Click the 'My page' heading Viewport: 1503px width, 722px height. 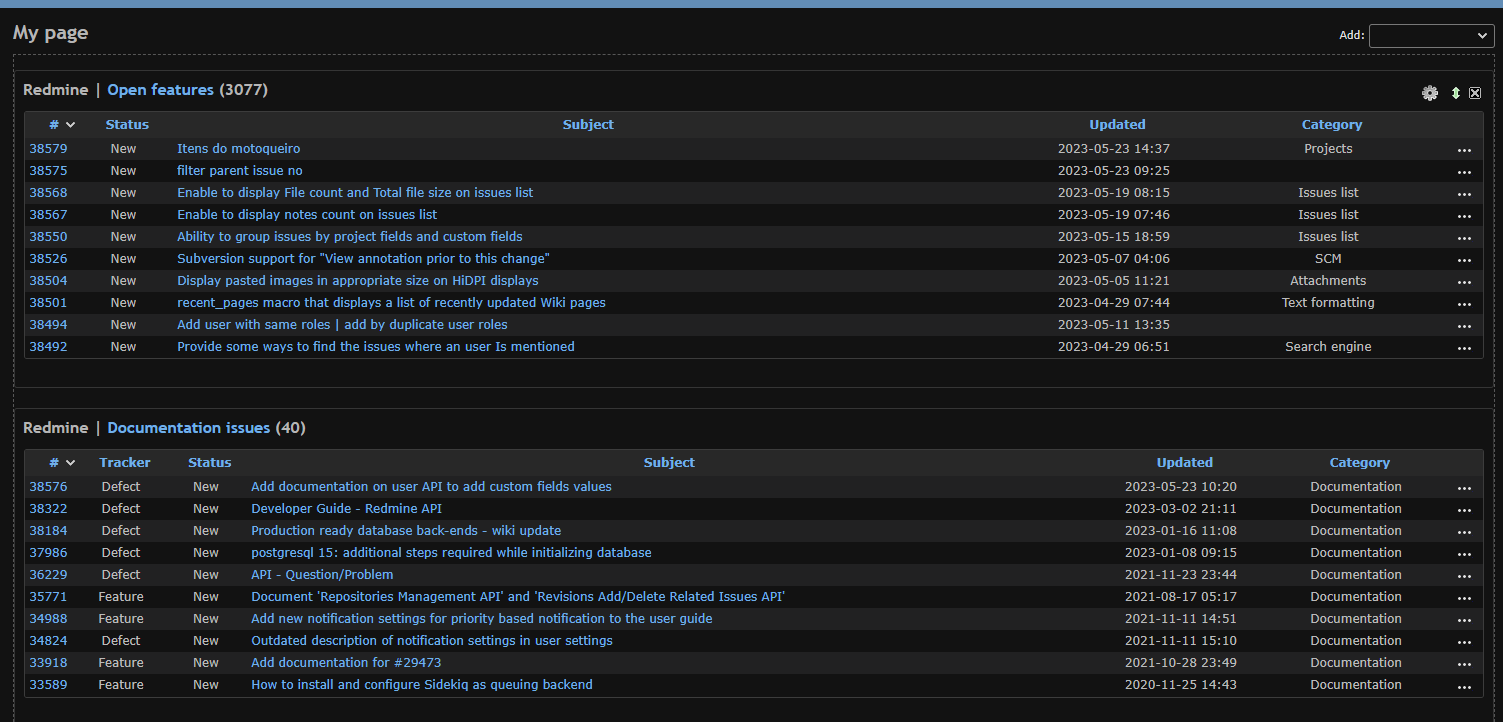click(50, 33)
